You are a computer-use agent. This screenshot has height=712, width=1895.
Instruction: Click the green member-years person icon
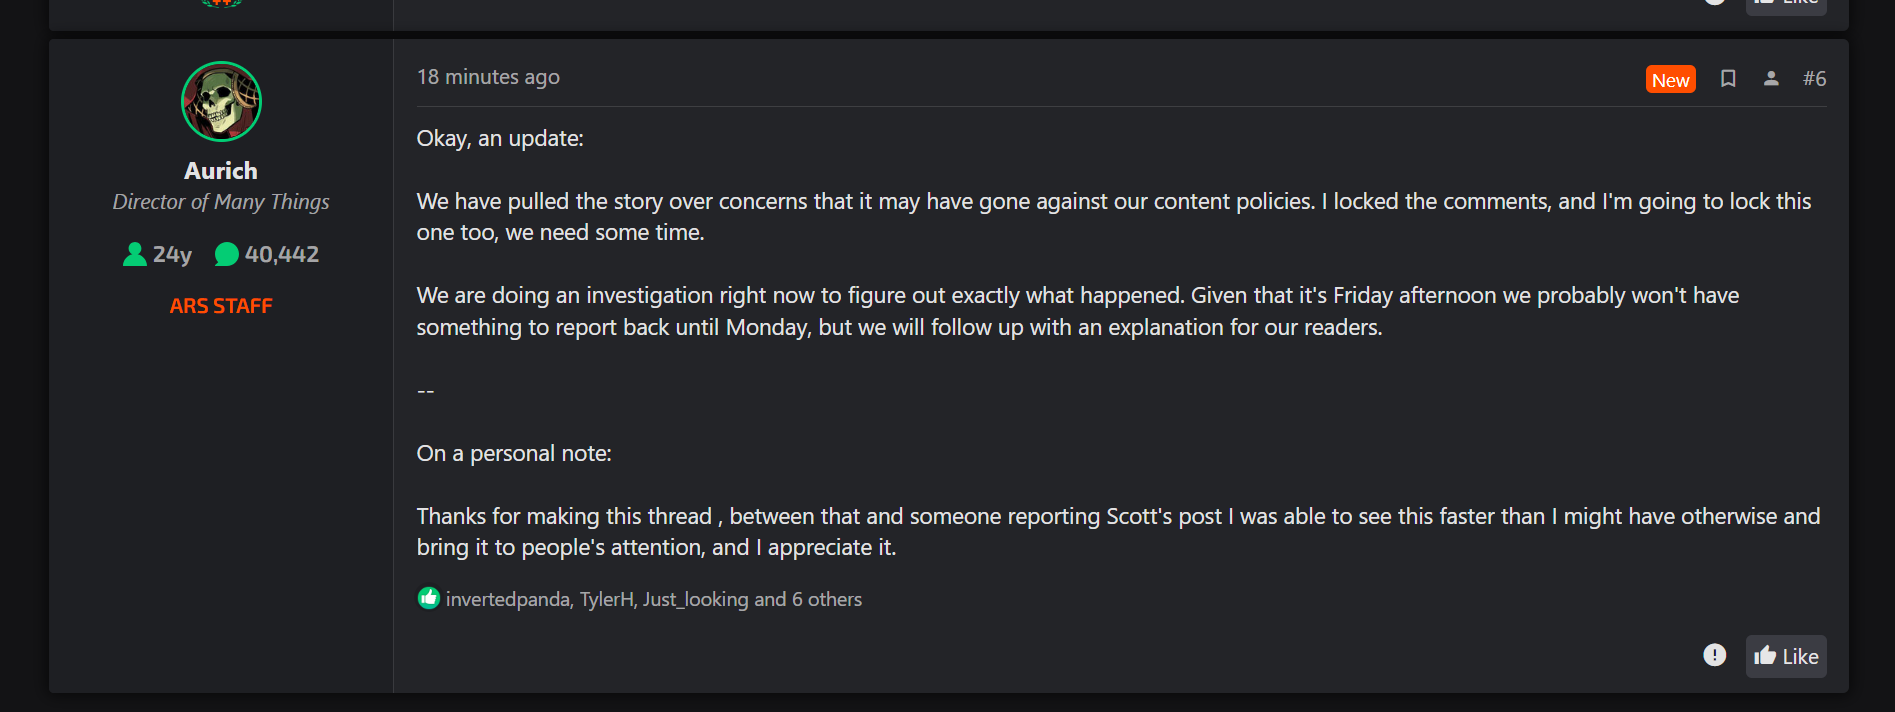(x=134, y=255)
